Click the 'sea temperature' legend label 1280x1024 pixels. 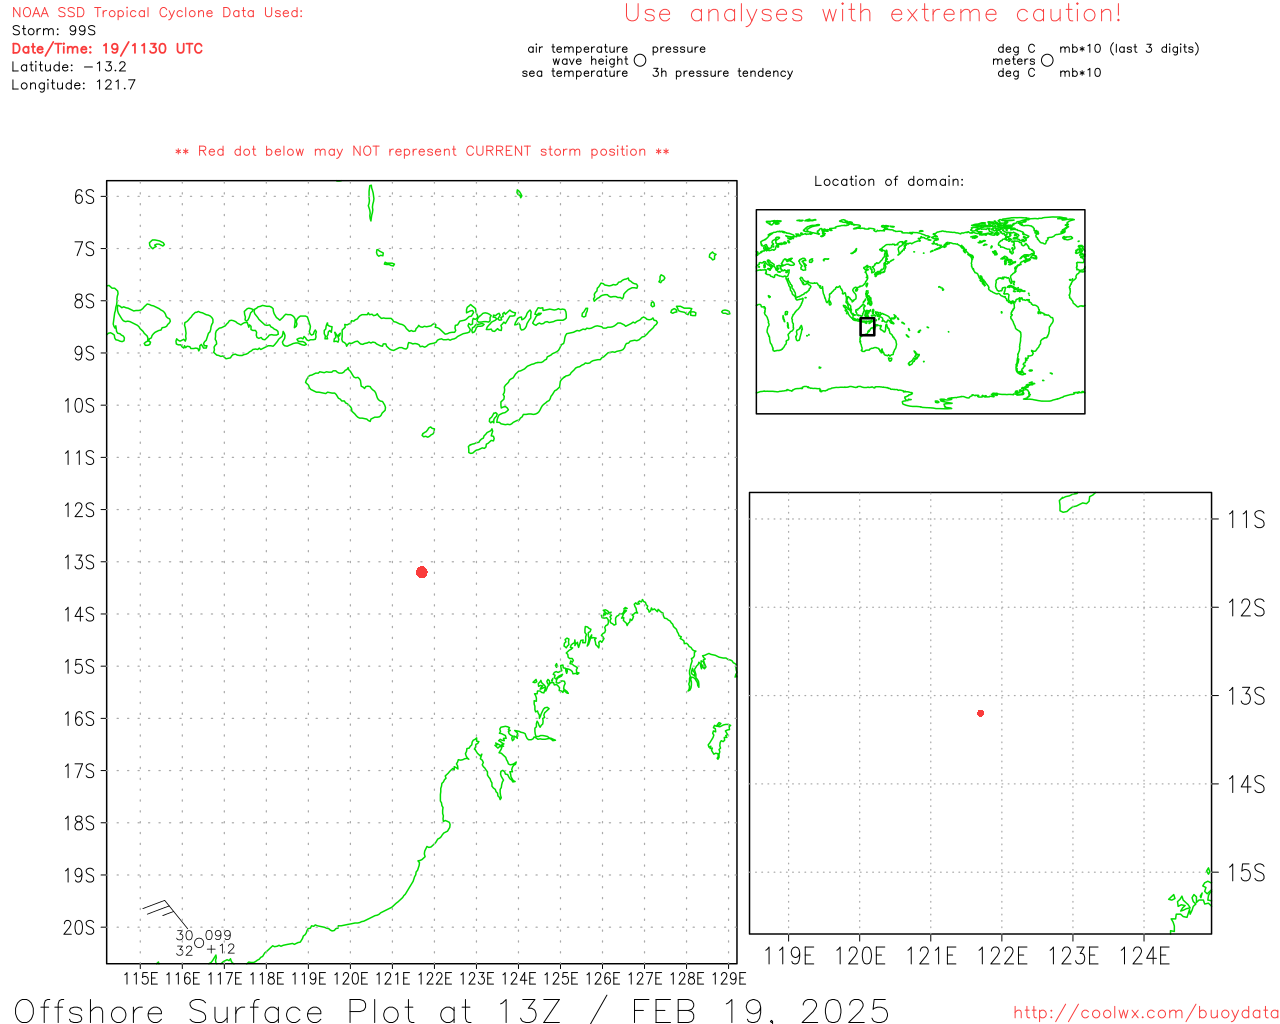(x=575, y=72)
